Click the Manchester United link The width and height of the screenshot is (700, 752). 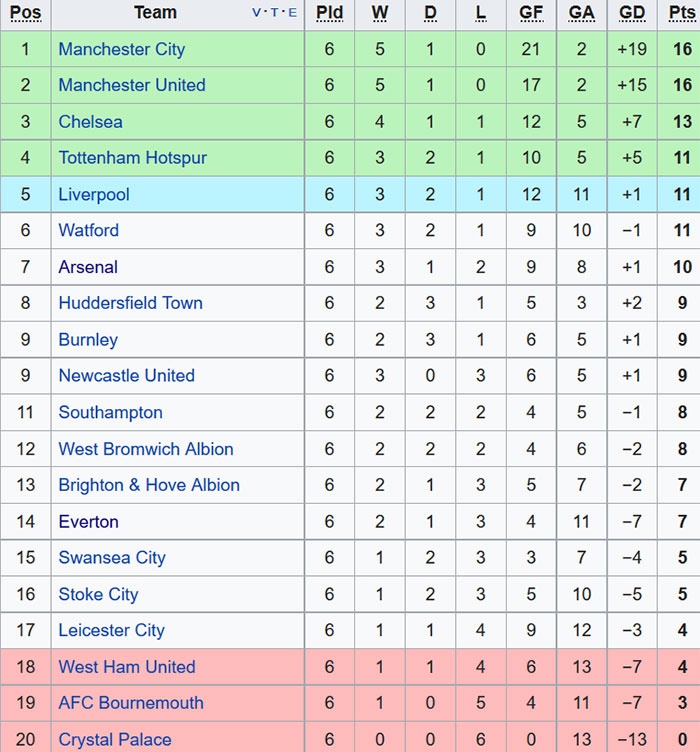point(132,85)
